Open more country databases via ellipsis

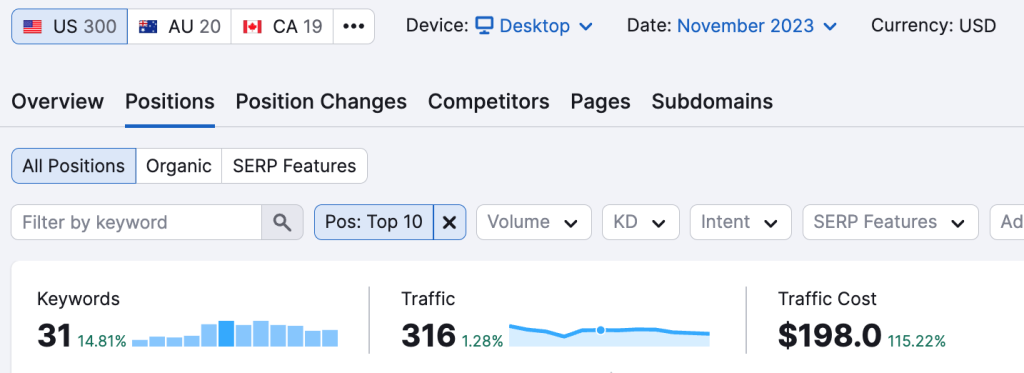(x=354, y=26)
